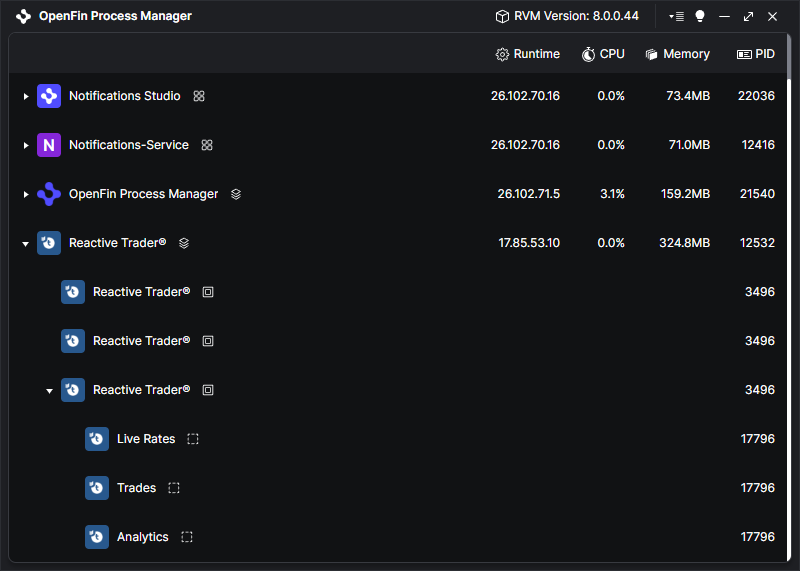Click the PID value 22036
The width and height of the screenshot is (800, 571).
[756, 96]
